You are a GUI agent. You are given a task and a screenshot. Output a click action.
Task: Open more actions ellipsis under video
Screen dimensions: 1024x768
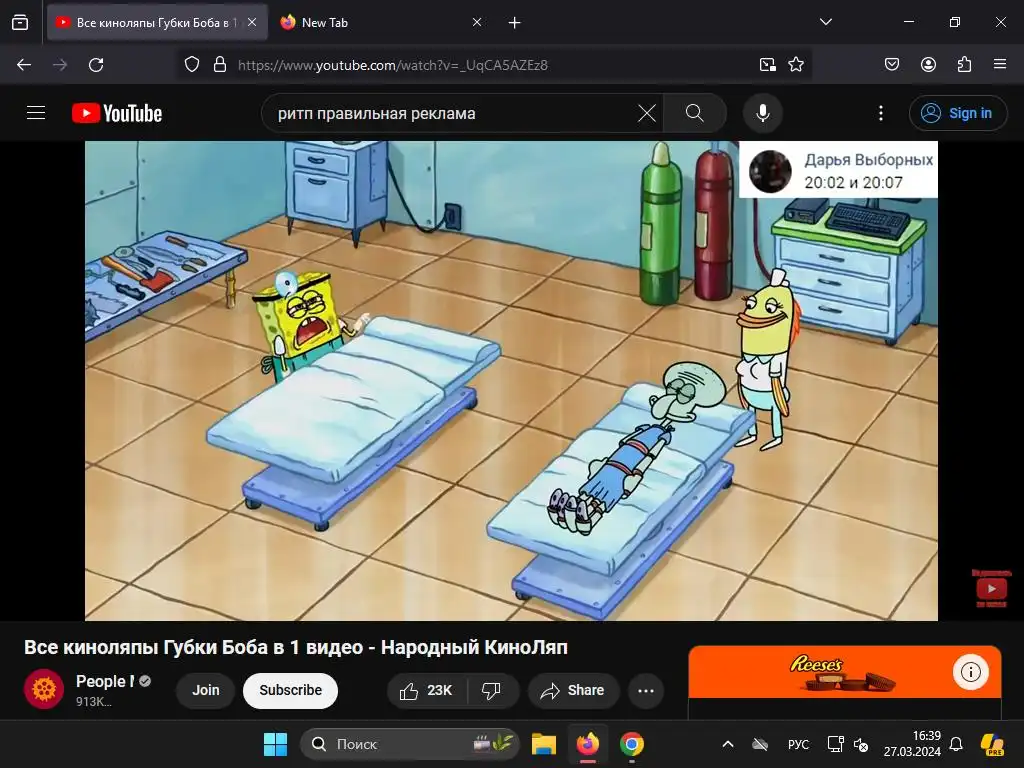pos(646,690)
